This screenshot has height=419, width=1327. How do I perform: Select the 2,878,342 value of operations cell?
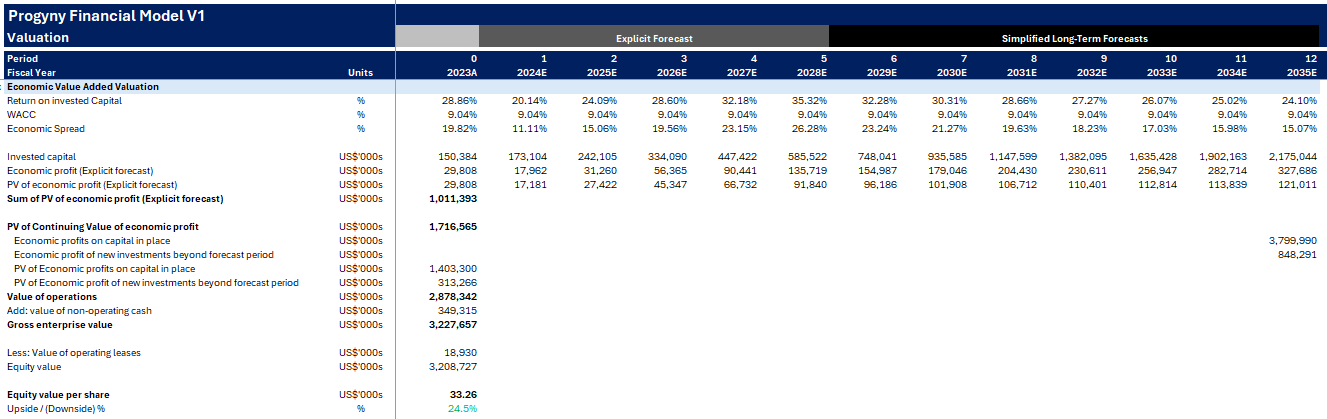454,297
